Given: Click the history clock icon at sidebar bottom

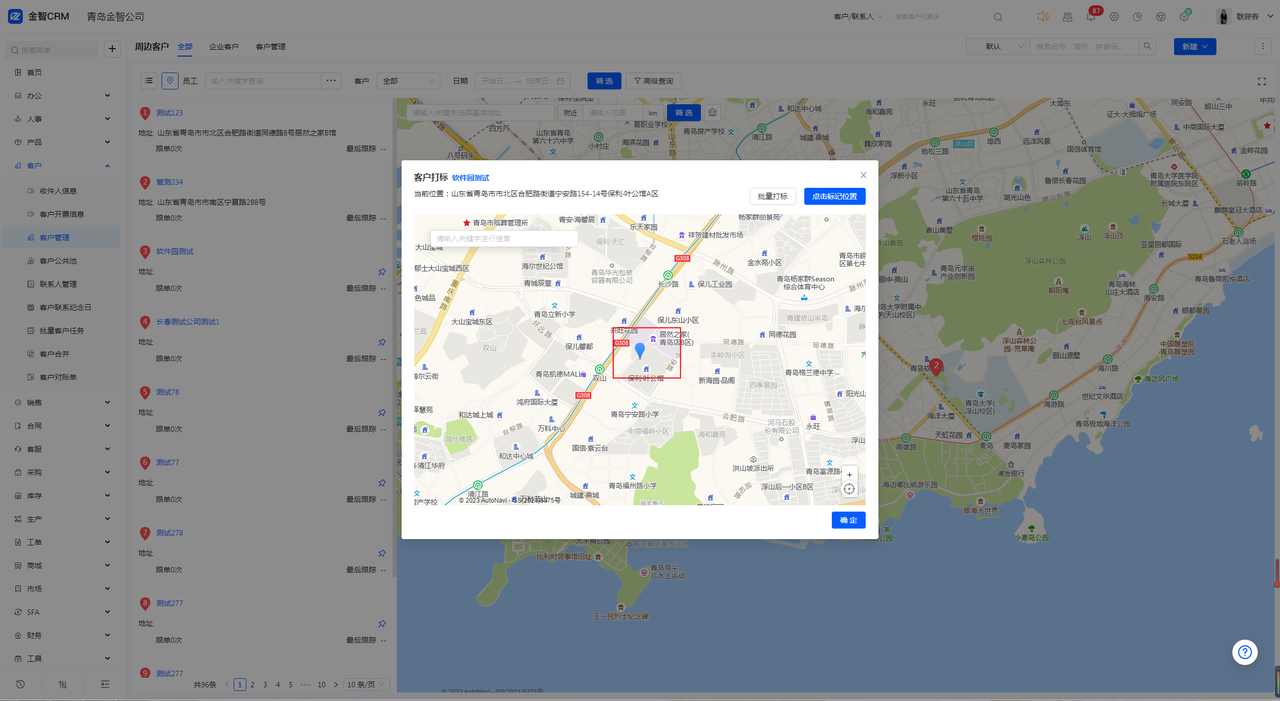Looking at the screenshot, I should tap(20, 684).
